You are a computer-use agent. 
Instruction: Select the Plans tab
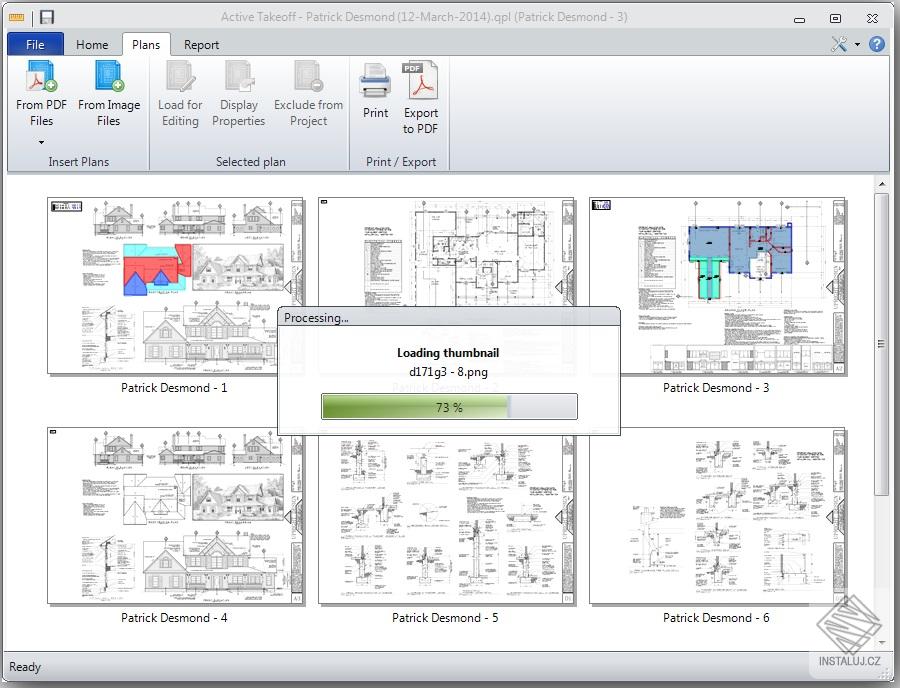click(146, 44)
